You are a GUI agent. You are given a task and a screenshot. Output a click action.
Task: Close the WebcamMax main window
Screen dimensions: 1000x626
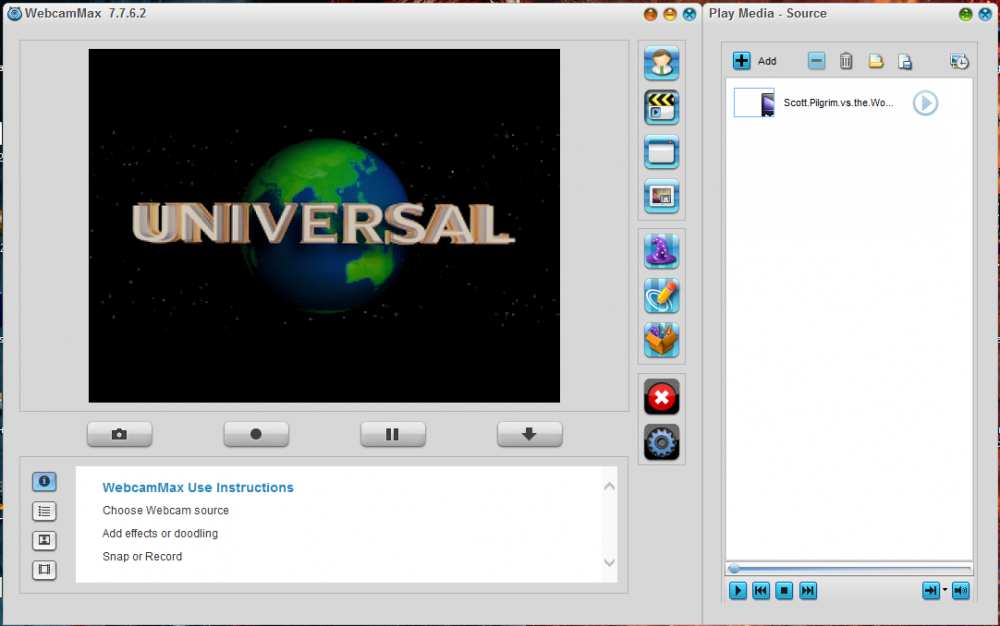(x=689, y=14)
